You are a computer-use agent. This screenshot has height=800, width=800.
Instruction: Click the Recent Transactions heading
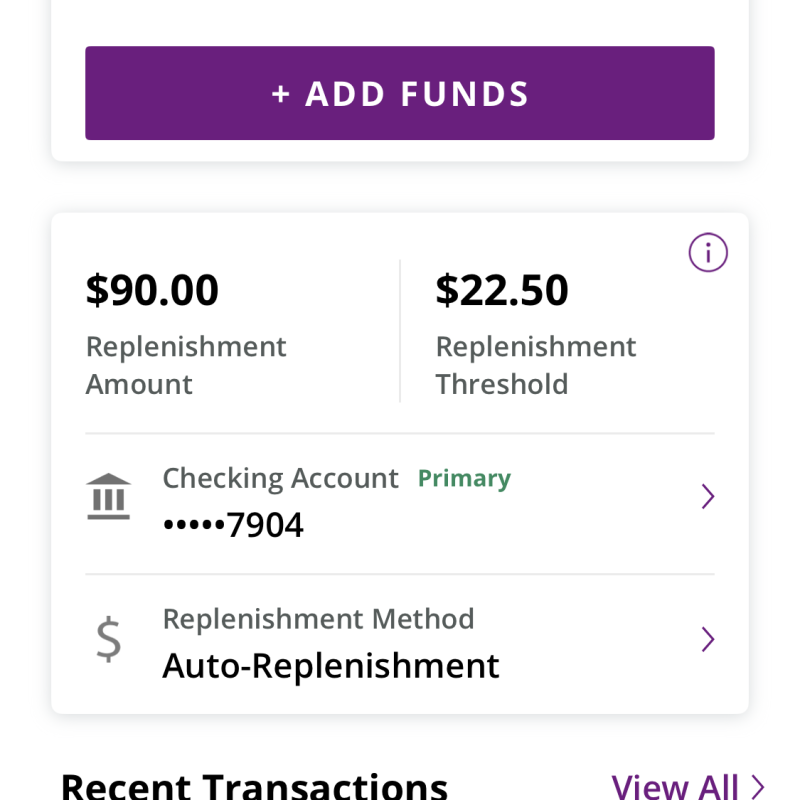pyautogui.click(x=254, y=787)
